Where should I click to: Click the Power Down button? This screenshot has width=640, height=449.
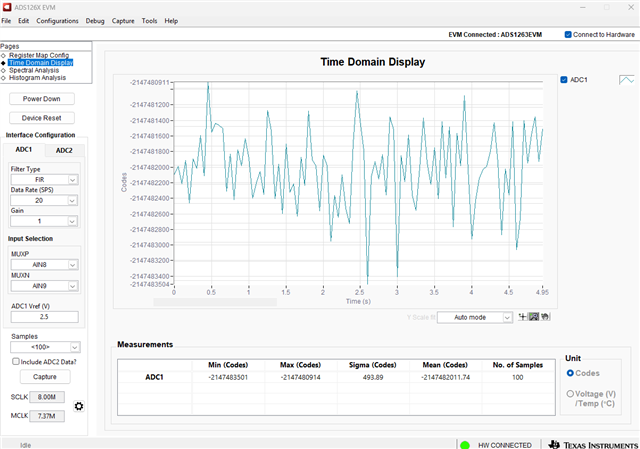point(42,99)
